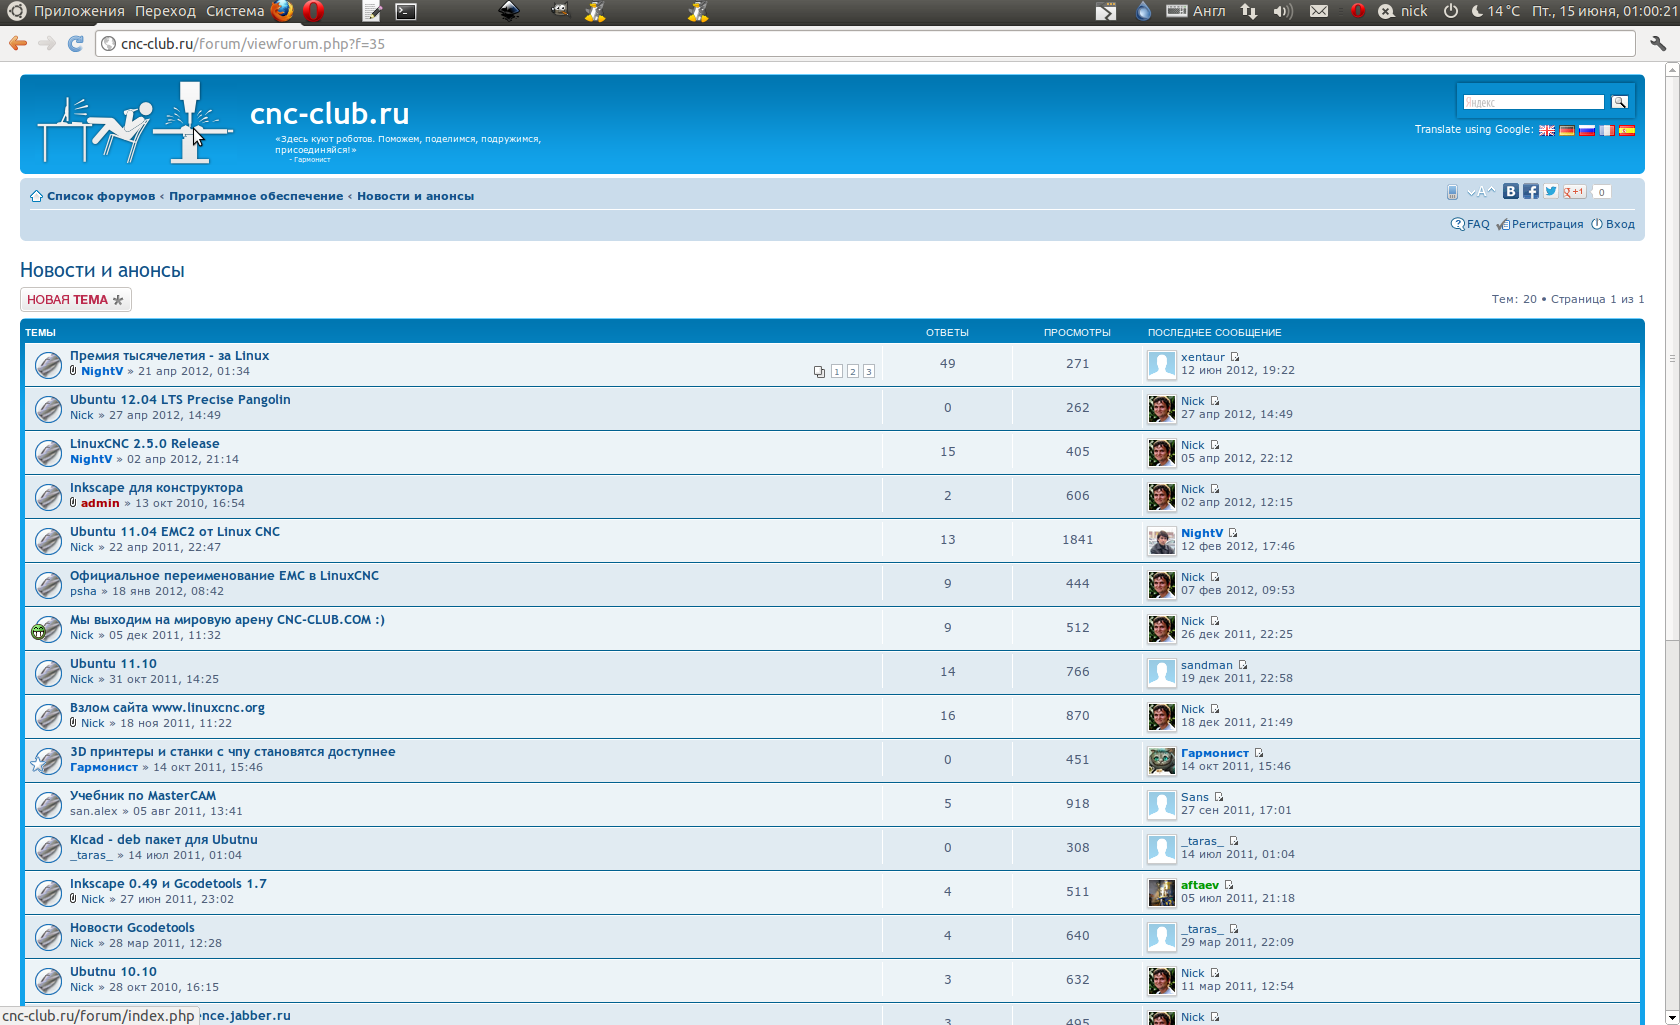1680x1025 pixels.
Task: Change font size with the A icon
Action: (1480, 192)
